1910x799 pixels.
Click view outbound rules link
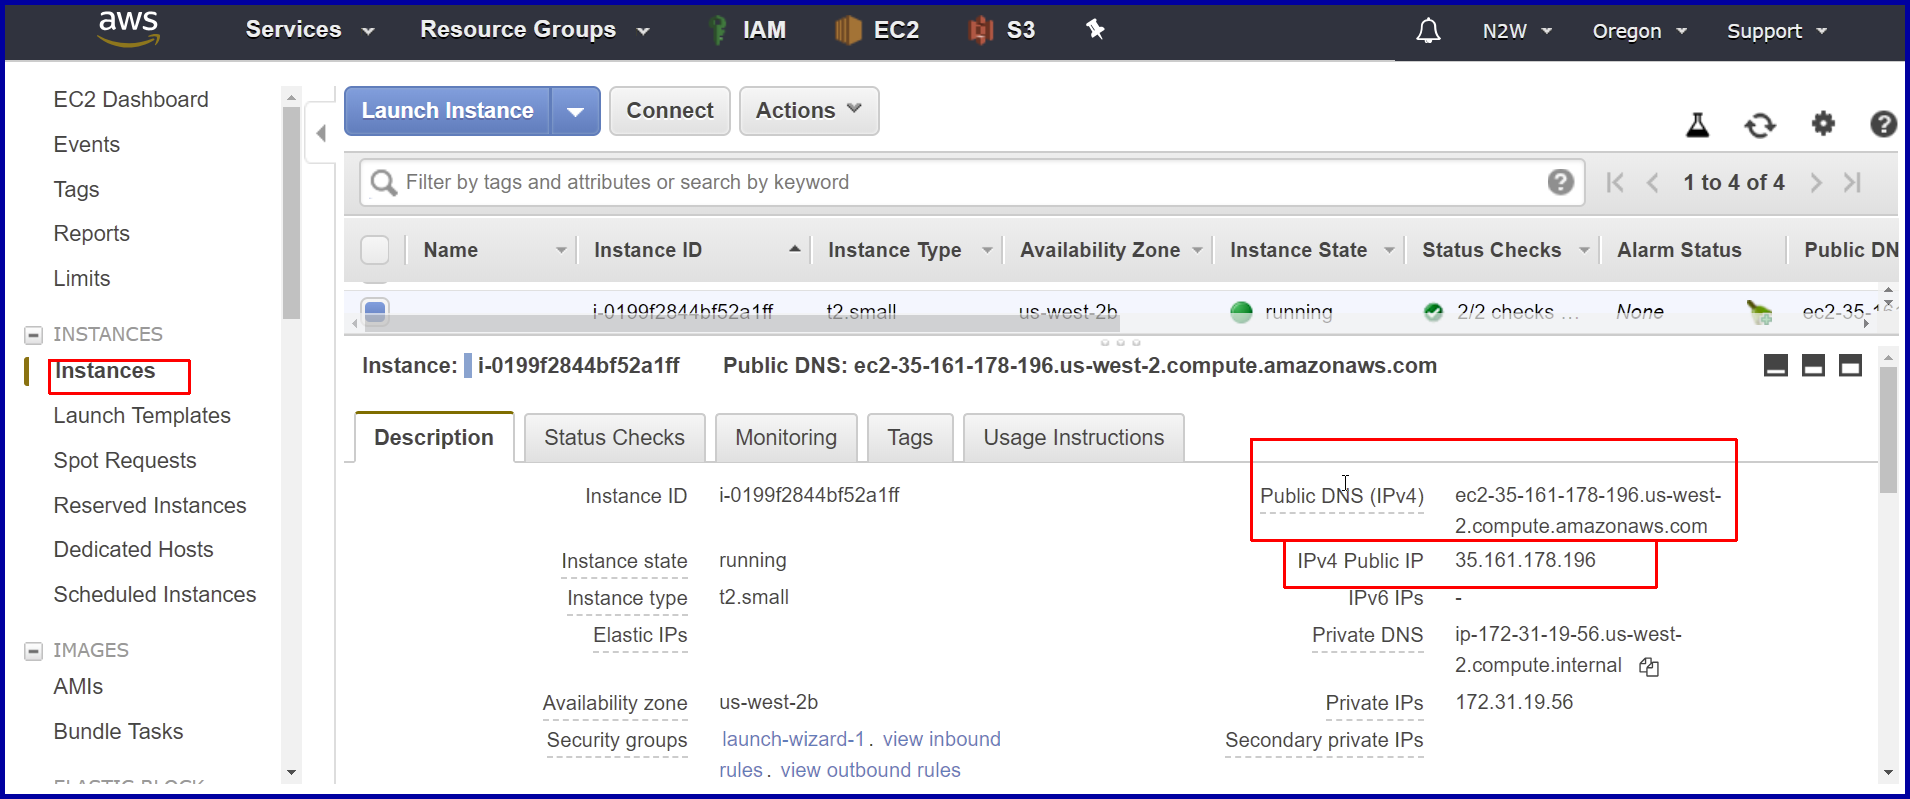[870, 770]
